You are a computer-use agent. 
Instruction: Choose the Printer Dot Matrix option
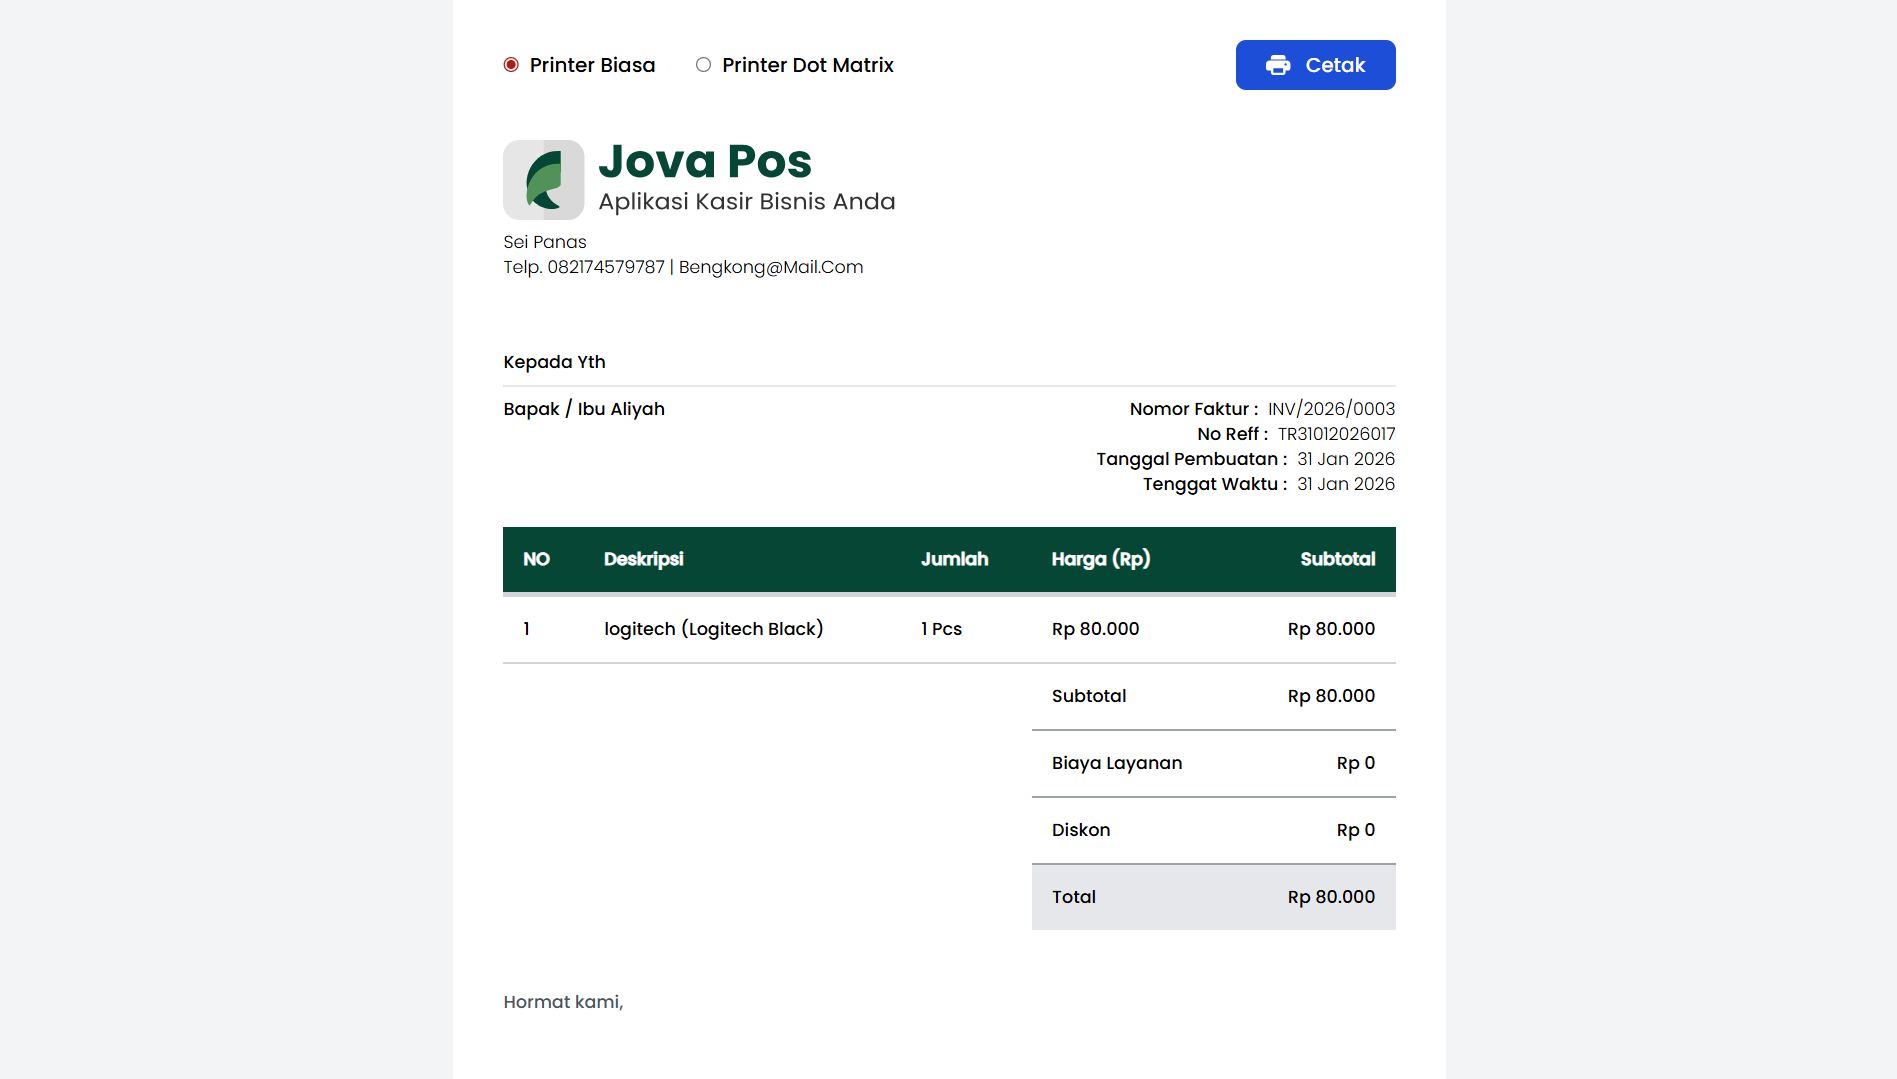coord(704,65)
